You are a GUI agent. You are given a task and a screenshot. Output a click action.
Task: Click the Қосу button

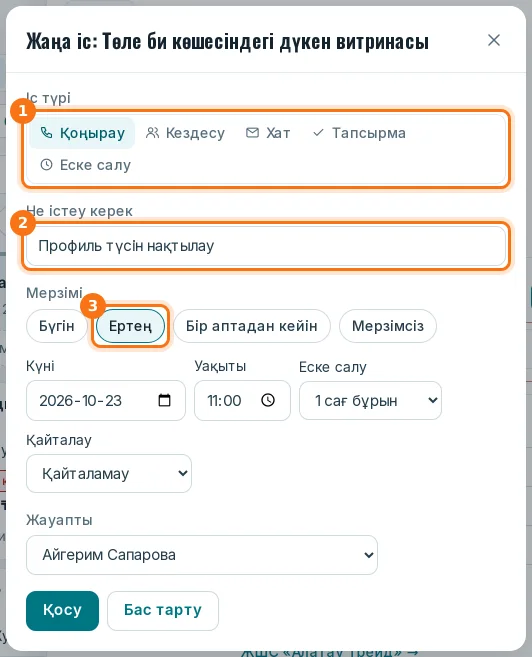click(x=62, y=610)
